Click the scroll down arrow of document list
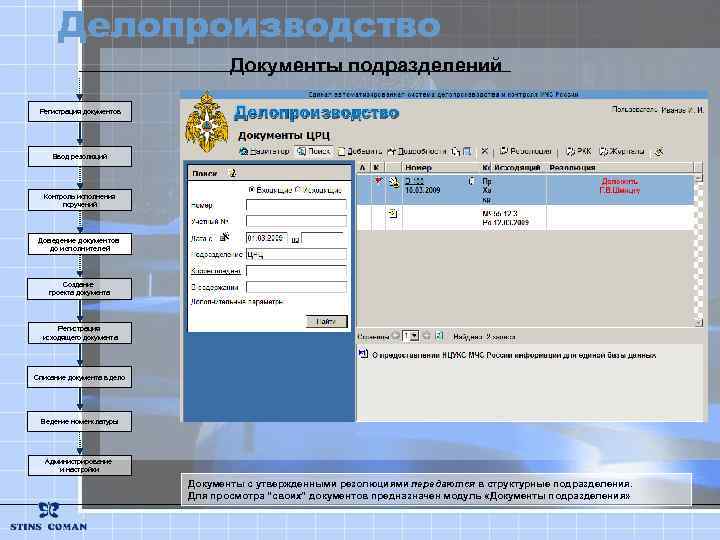The width and height of the screenshot is (720, 540). [698, 322]
